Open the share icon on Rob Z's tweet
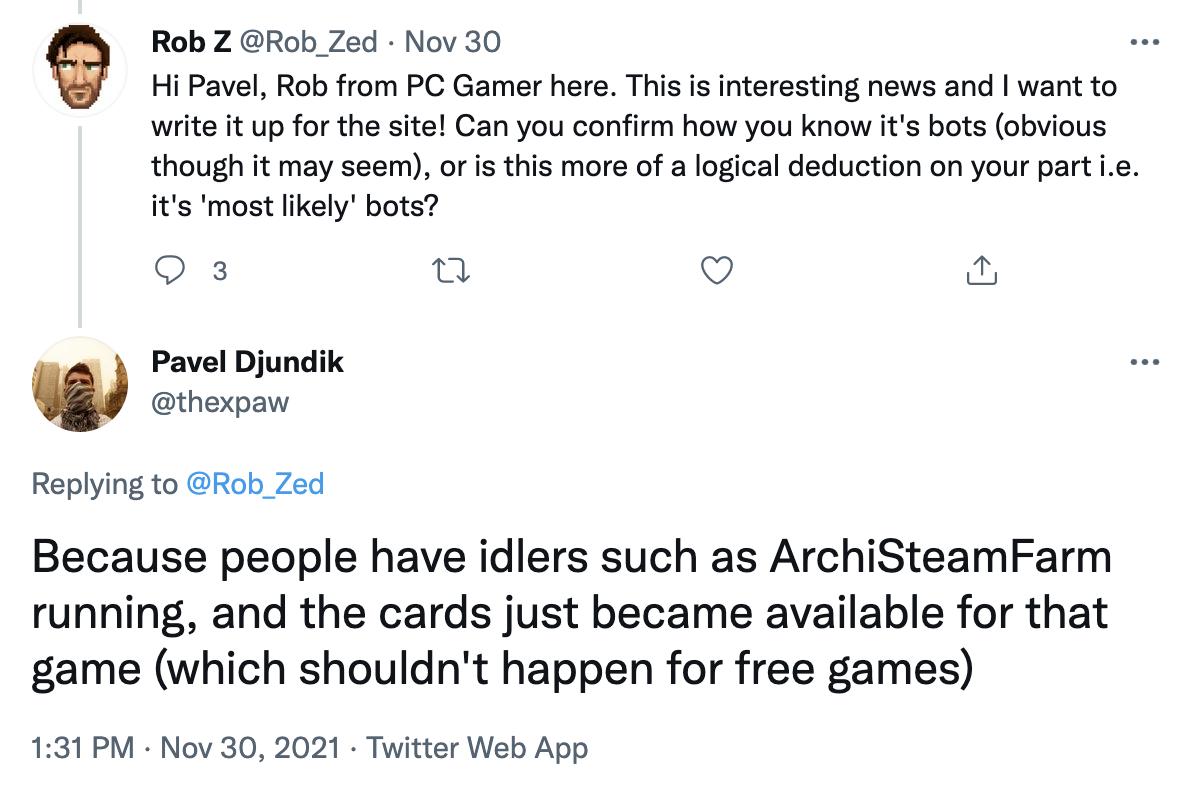 pyautogui.click(x=981, y=270)
